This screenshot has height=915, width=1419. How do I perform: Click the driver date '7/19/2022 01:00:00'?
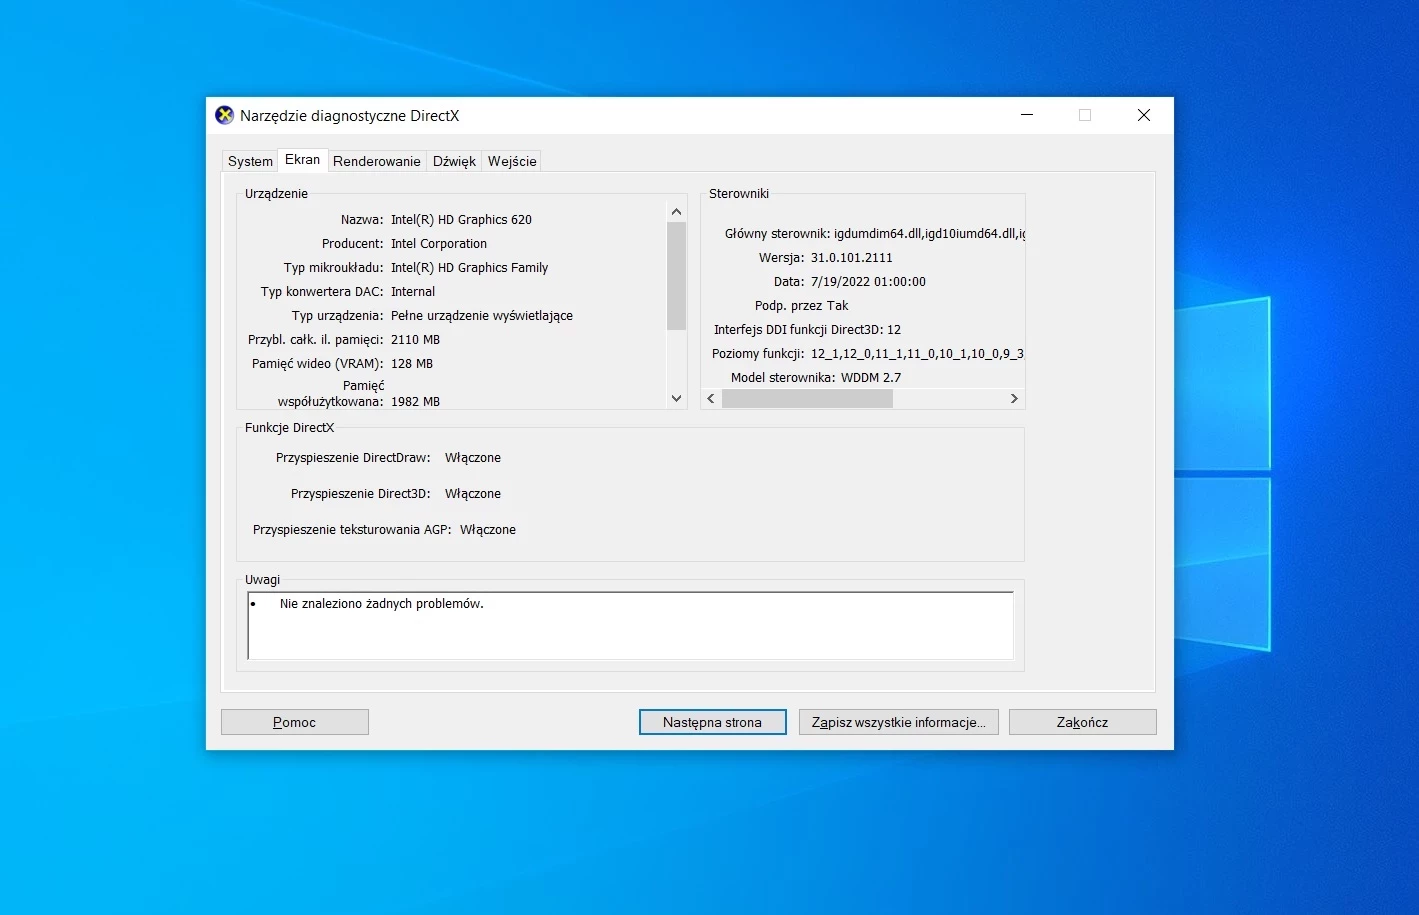868,281
